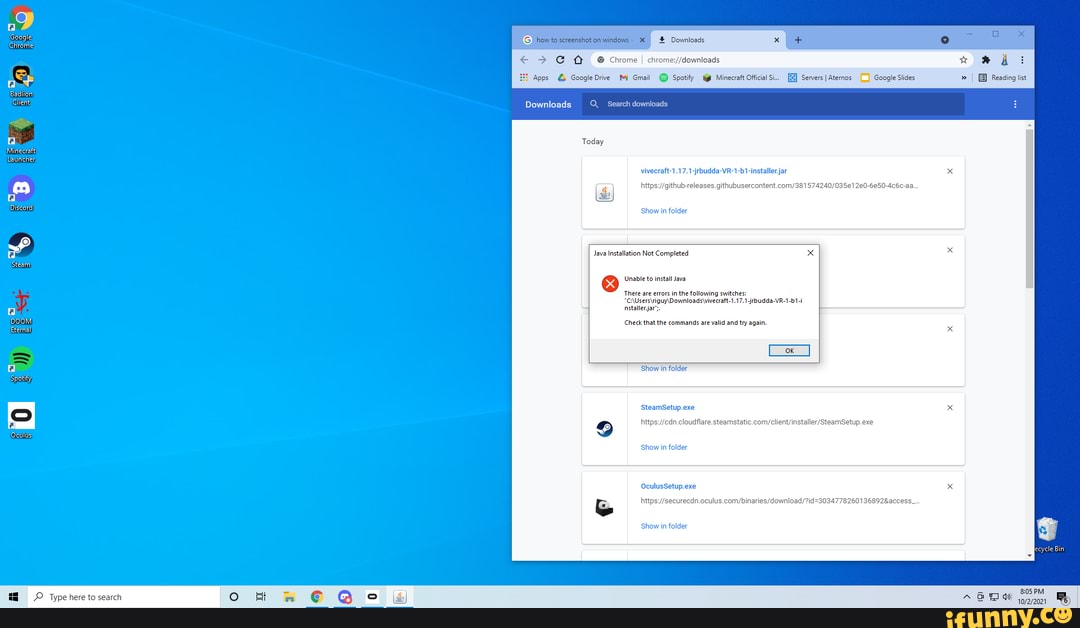Select the 'how to screenshot on windows' tab
This screenshot has height=628, width=1080.
tap(580, 39)
